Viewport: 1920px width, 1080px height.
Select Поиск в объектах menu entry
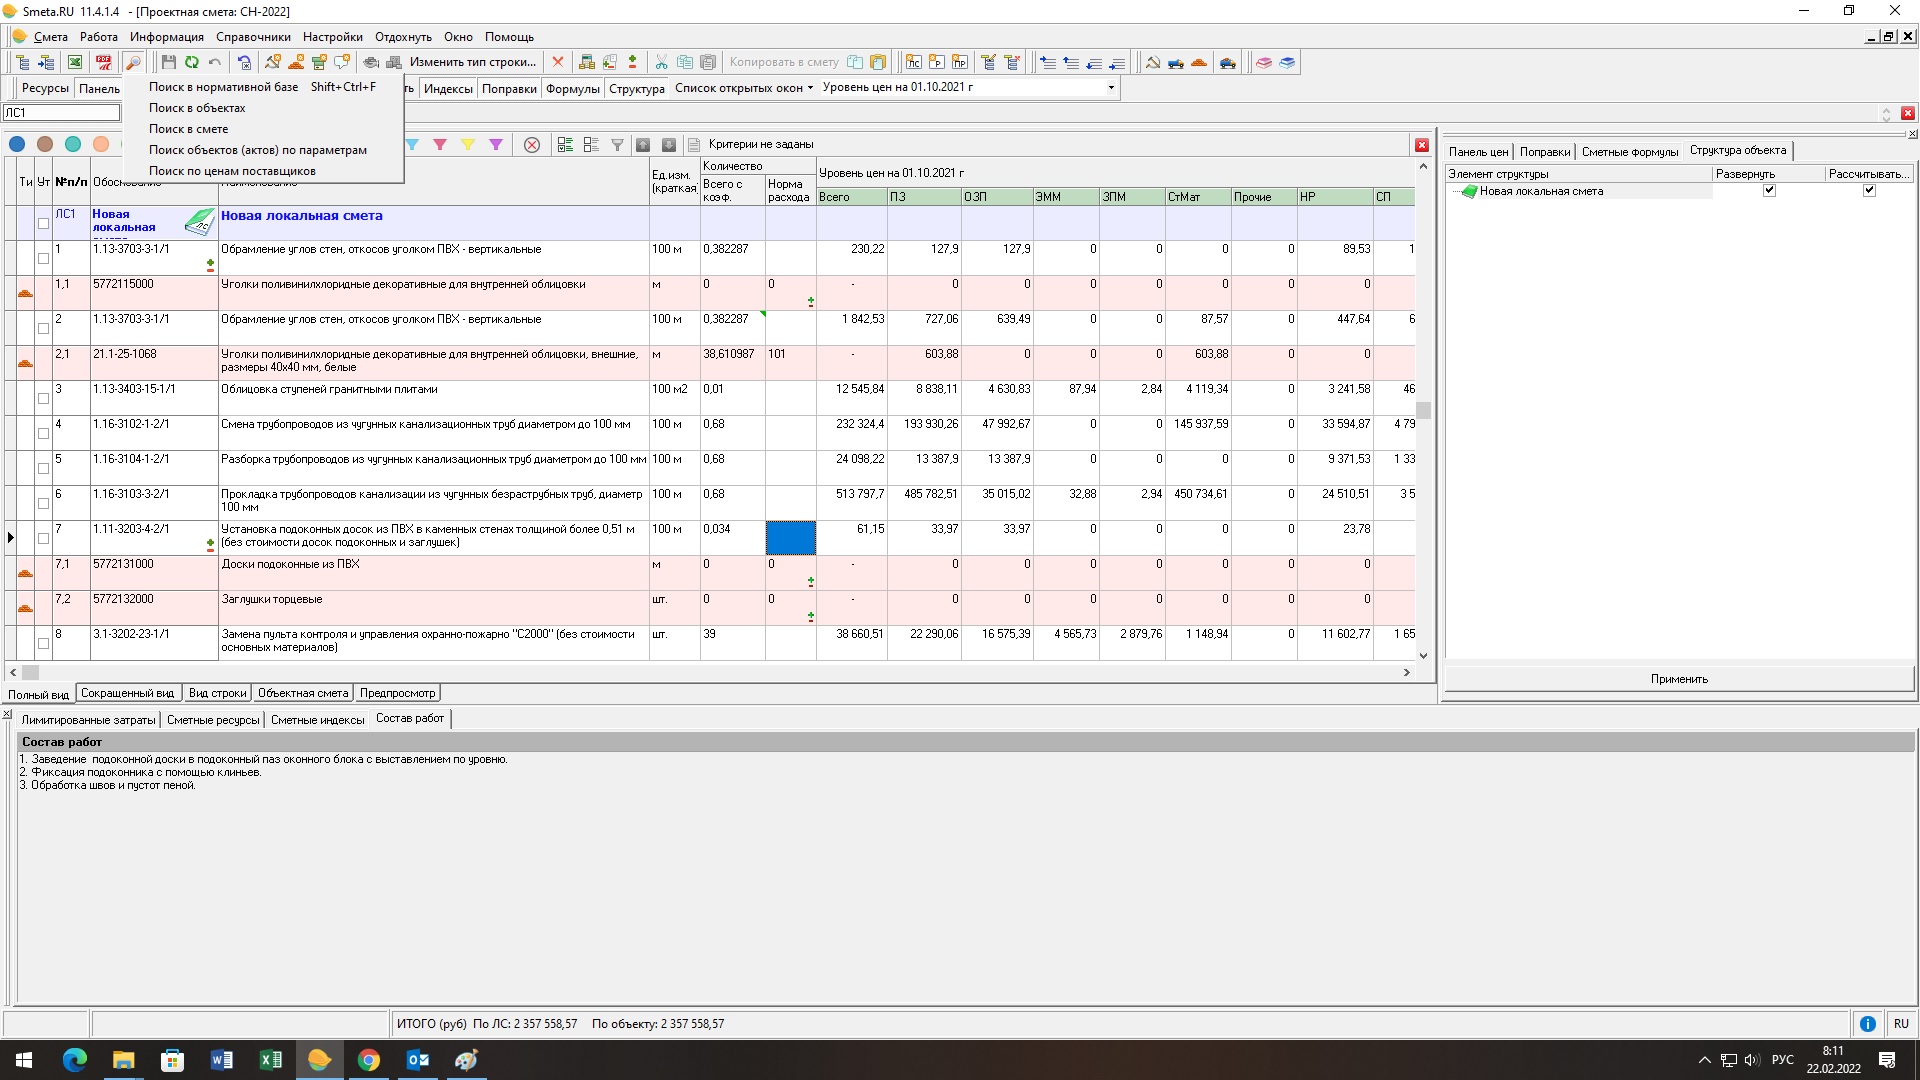[263, 108]
